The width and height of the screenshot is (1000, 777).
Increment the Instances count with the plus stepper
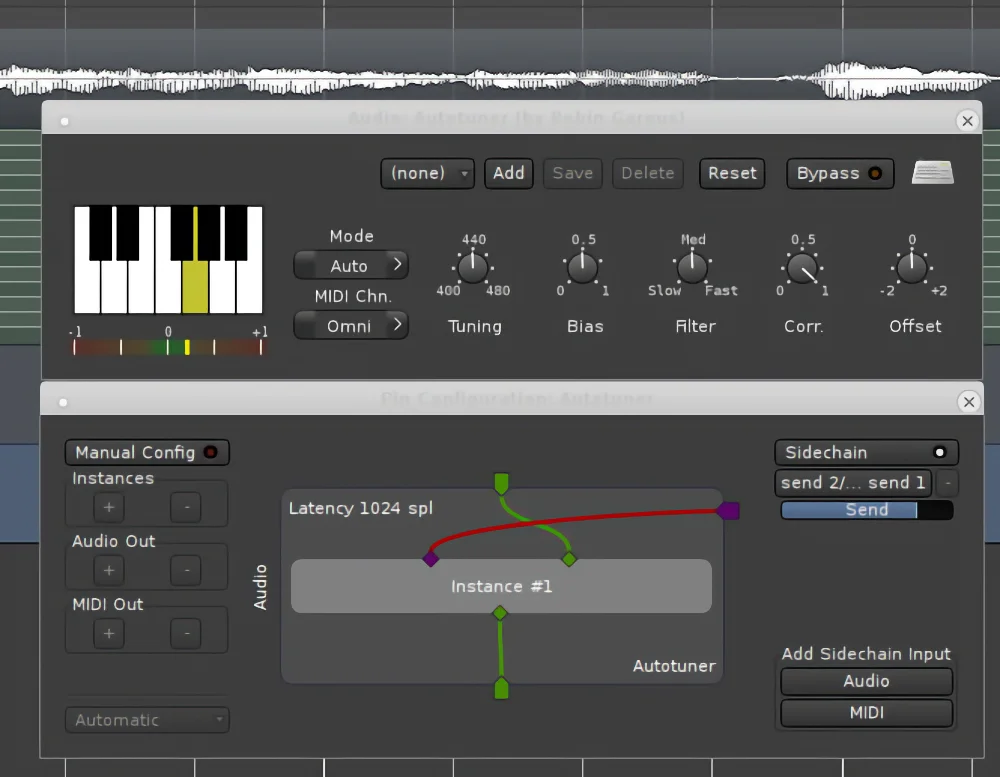[108, 507]
